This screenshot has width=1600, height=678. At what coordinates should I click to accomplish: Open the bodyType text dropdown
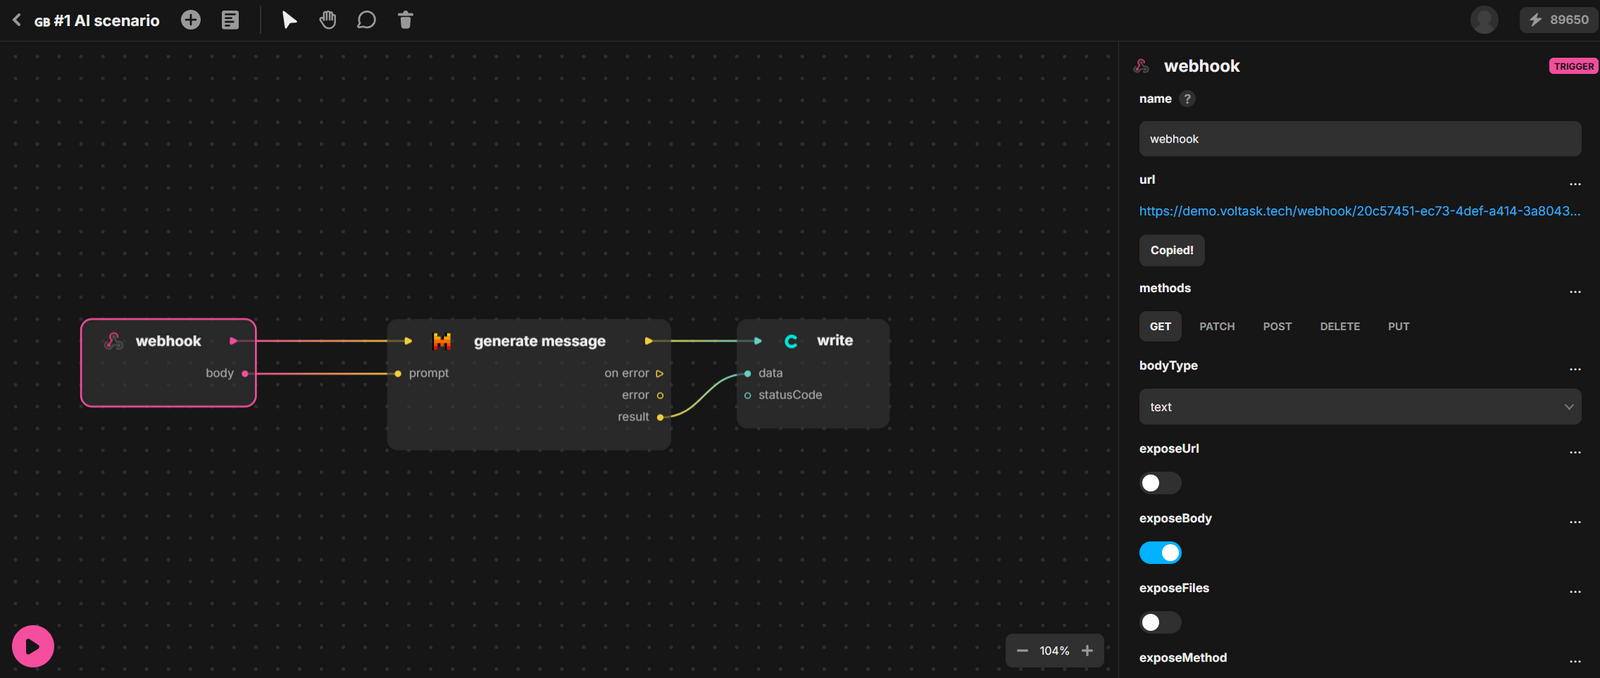click(1360, 407)
